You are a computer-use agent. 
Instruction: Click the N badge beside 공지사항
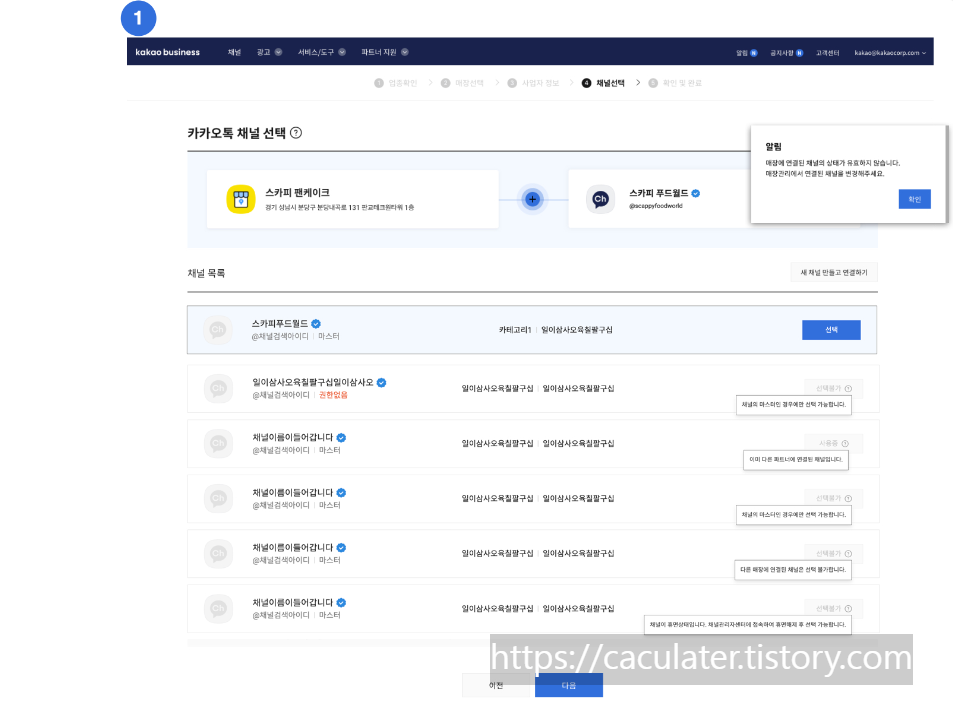(799, 53)
